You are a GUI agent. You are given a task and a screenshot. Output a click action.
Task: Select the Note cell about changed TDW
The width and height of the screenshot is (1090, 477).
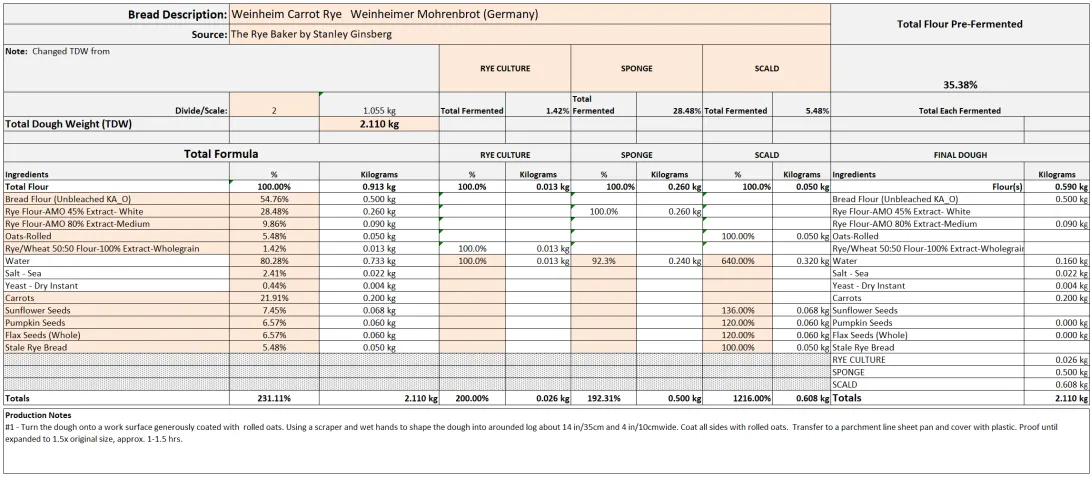pos(220,68)
